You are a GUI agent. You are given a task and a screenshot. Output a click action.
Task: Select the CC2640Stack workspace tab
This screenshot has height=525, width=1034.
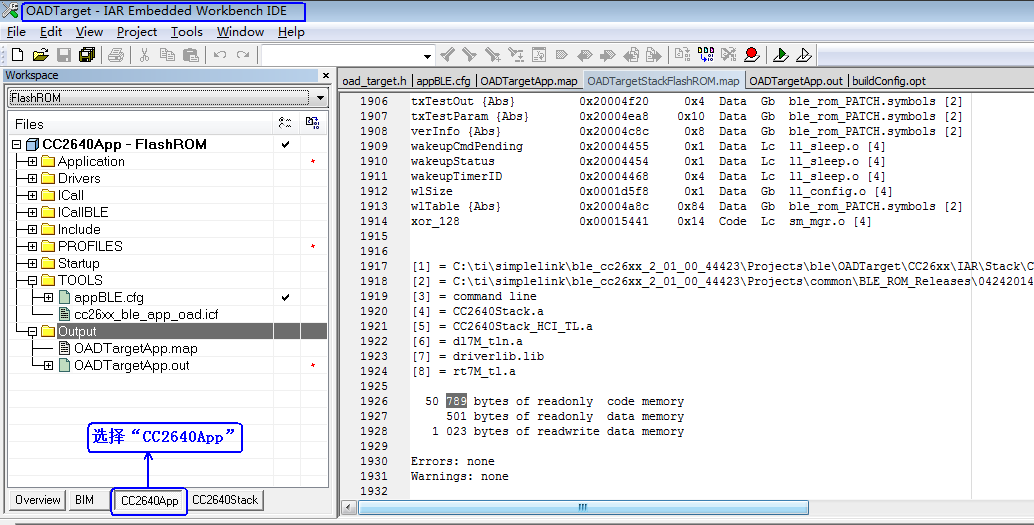(225, 500)
